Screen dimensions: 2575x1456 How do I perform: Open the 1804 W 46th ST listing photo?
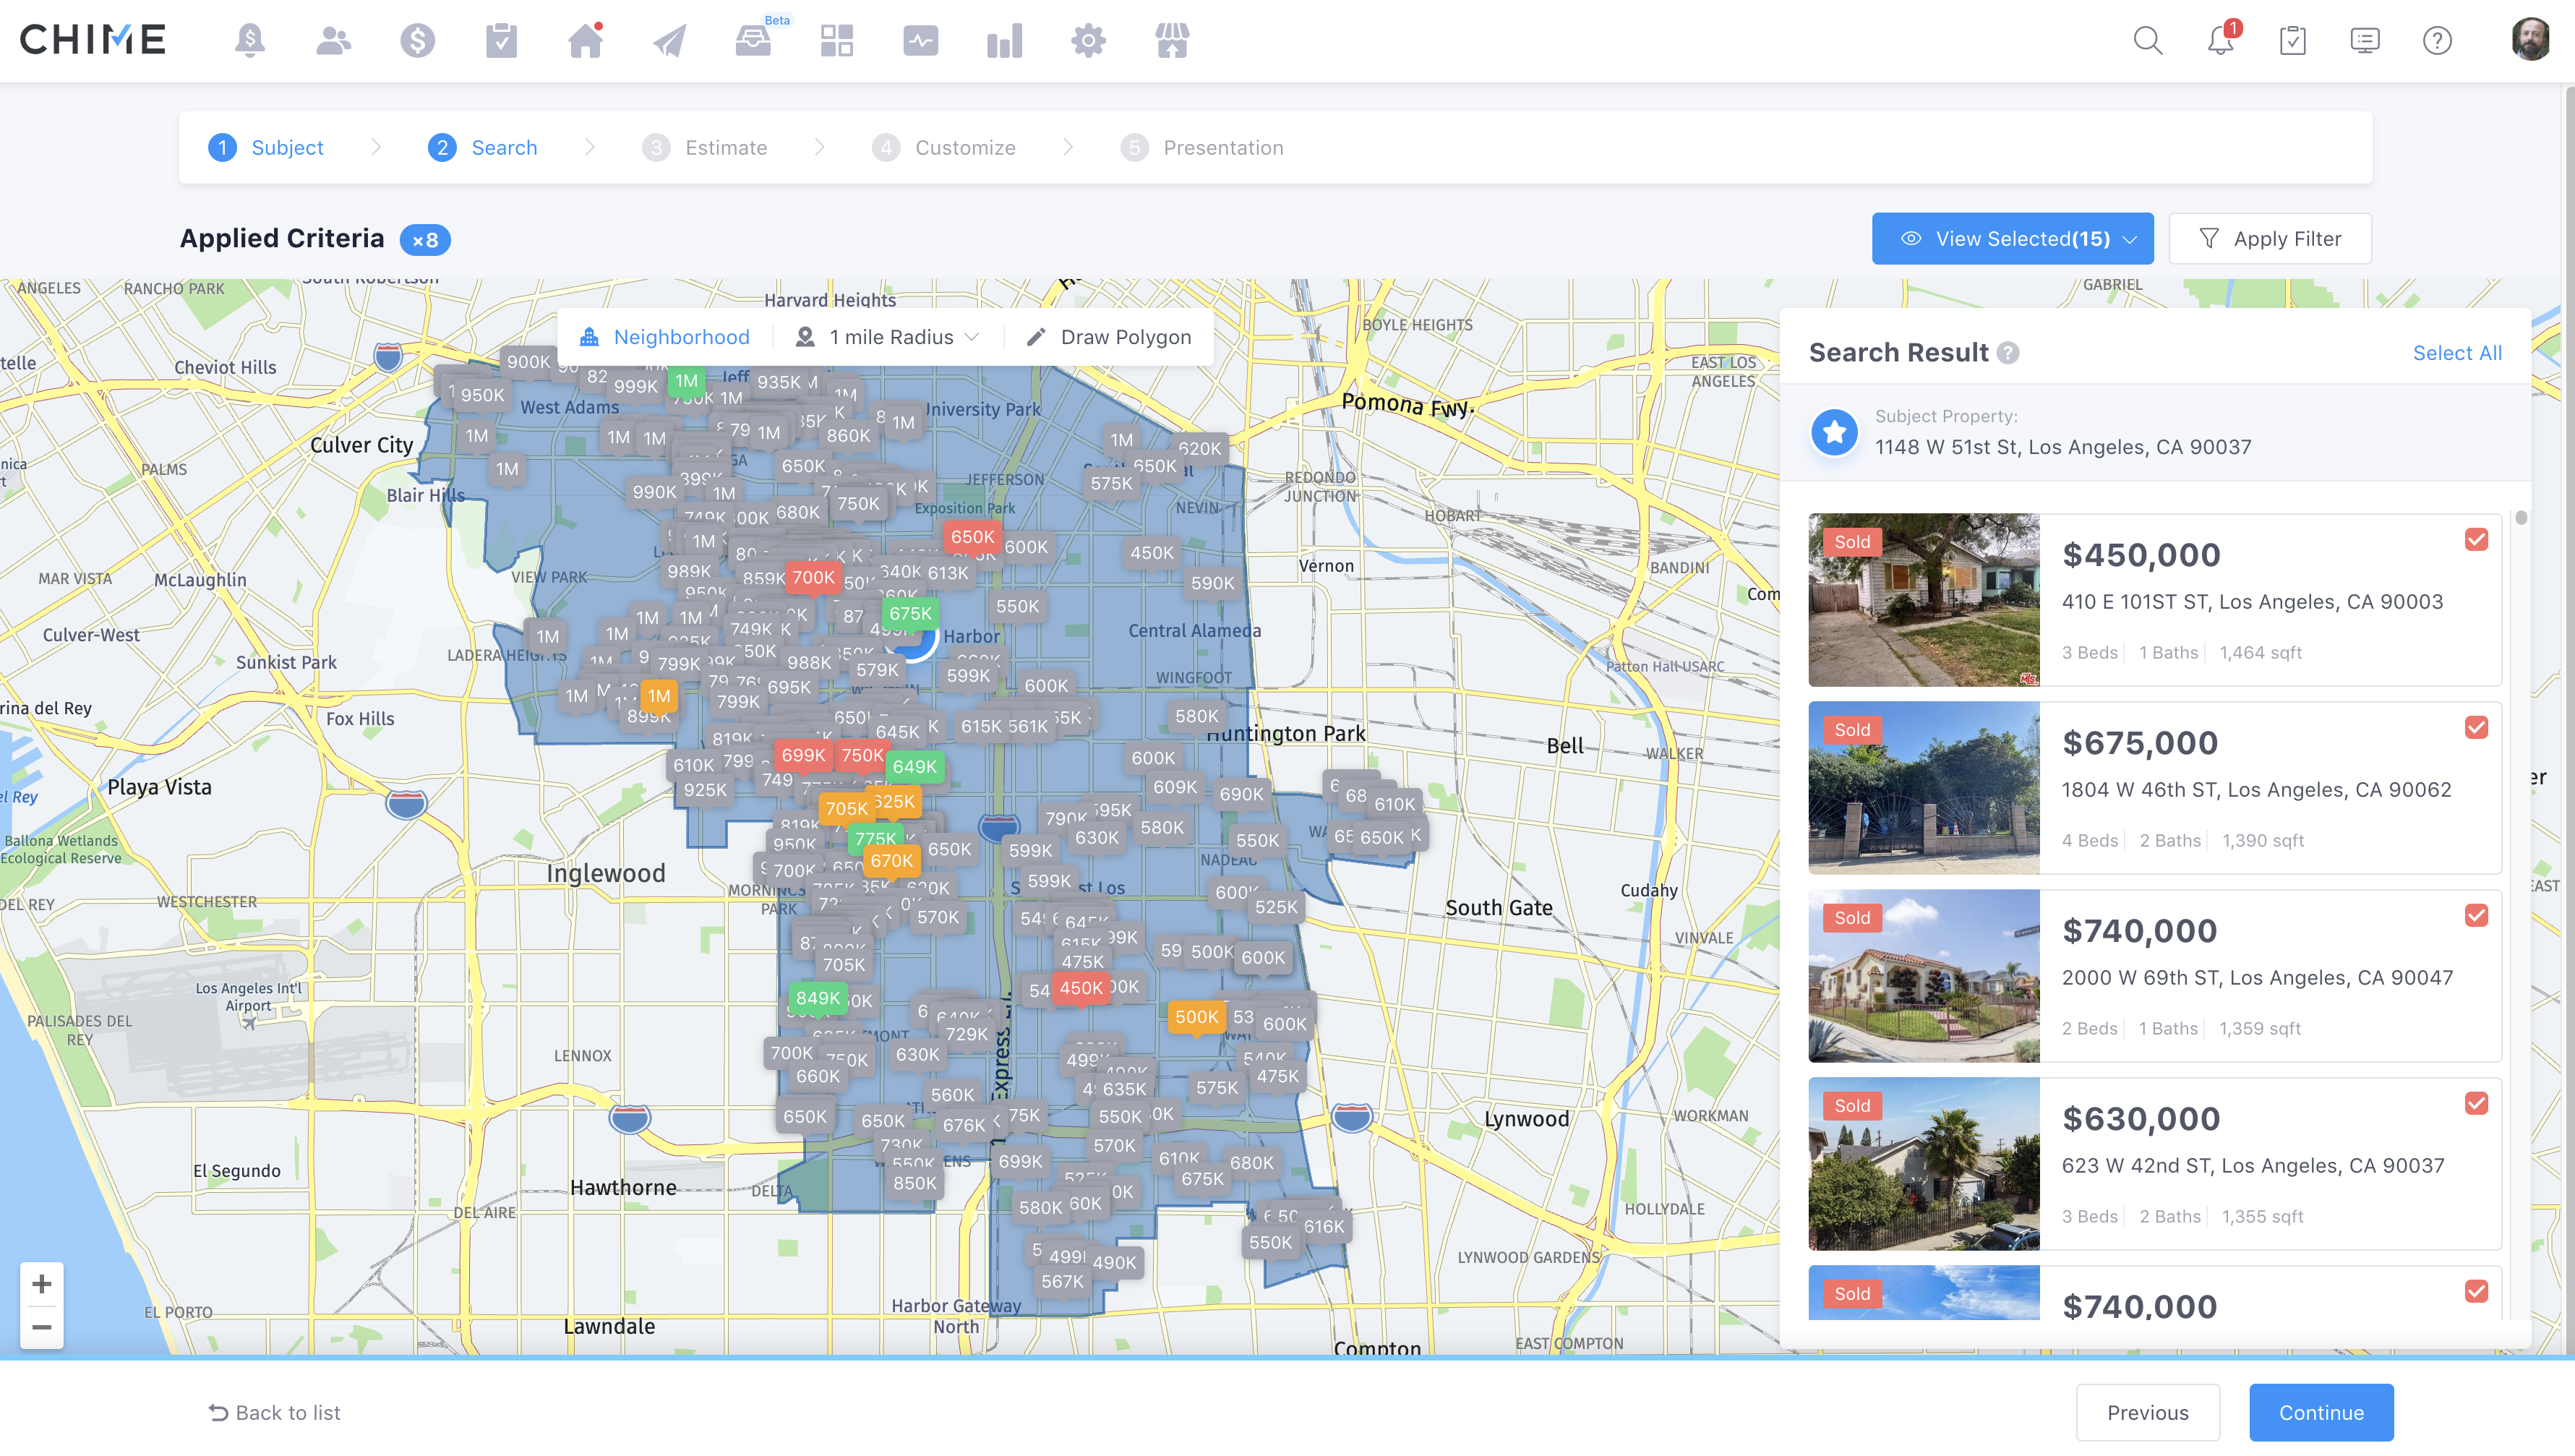1924,788
